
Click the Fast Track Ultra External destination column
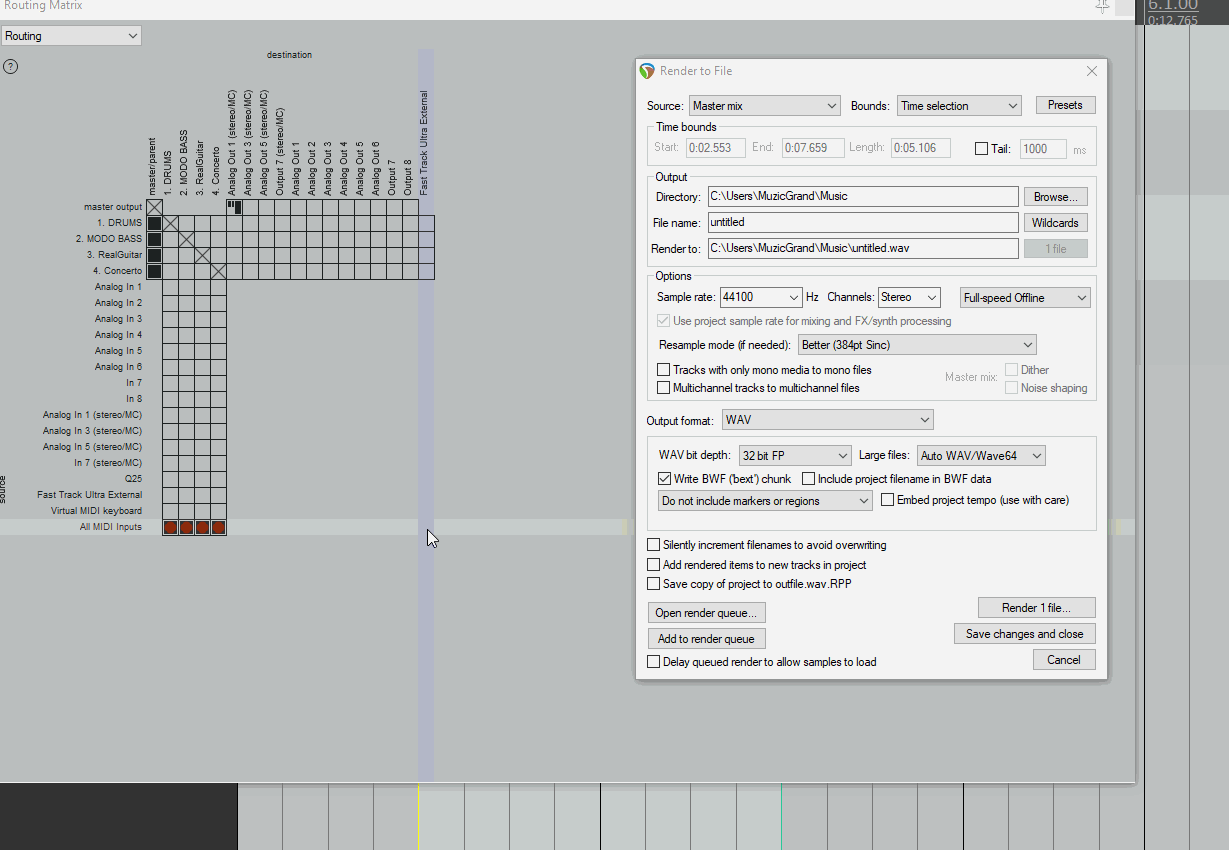pyautogui.click(x=424, y=143)
